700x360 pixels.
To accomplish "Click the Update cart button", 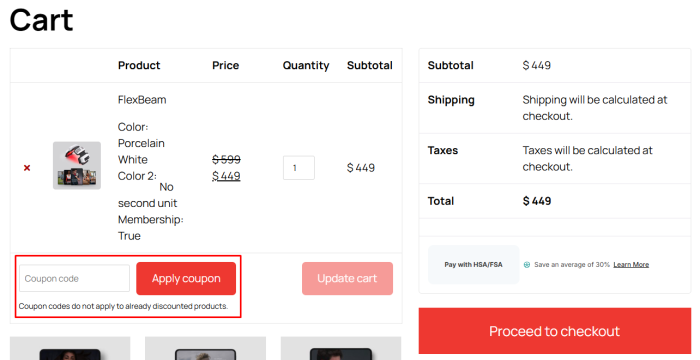I will (347, 278).
